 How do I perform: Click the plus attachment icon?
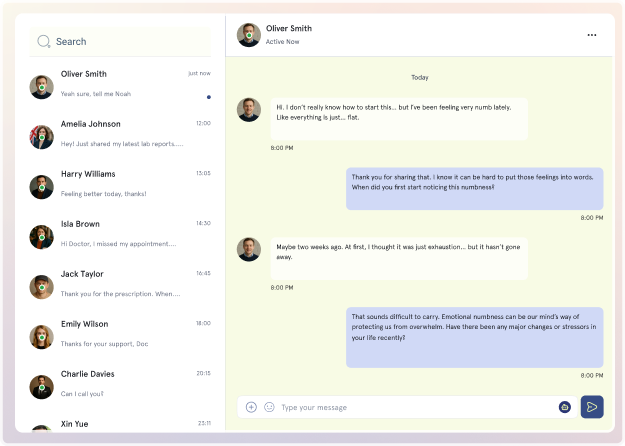point(251,407)
